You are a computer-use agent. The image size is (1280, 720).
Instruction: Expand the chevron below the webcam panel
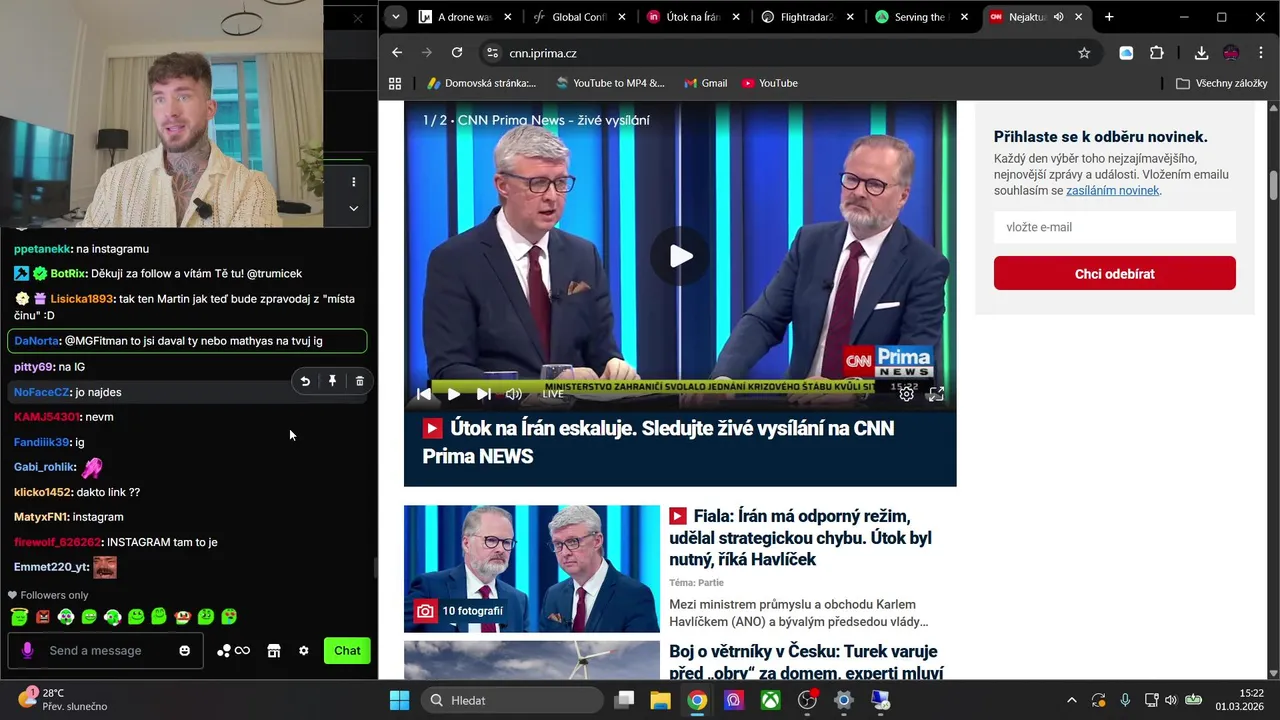(x=353, y=208)
